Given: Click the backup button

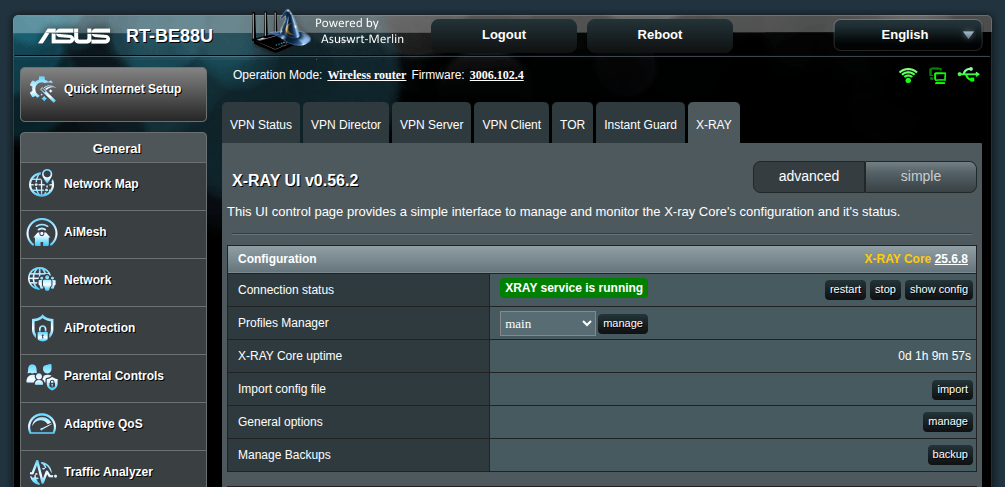Looking at the screenshot, I should [950, 455].
